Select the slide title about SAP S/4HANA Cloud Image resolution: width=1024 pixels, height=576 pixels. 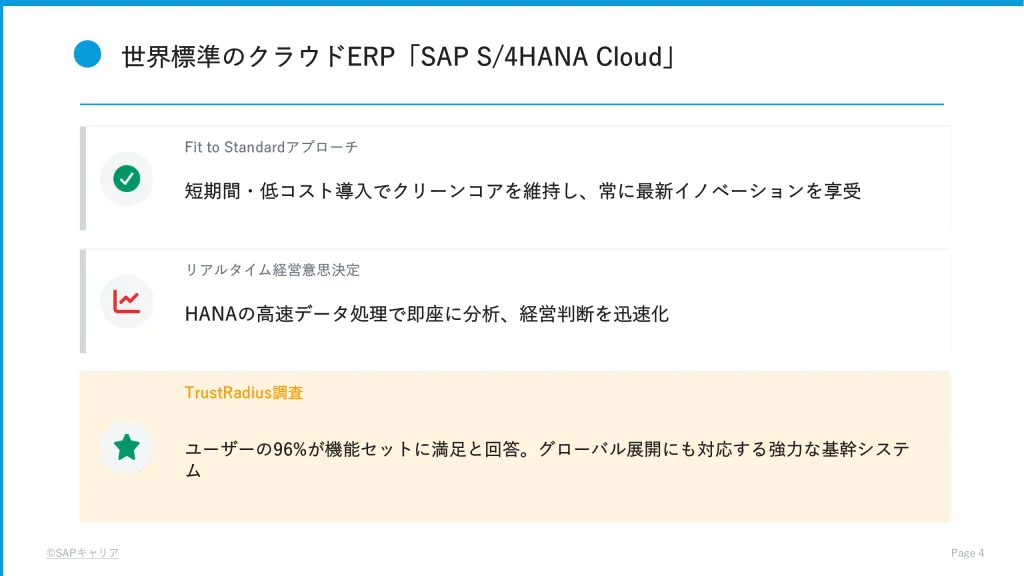[x=397, y=56]
